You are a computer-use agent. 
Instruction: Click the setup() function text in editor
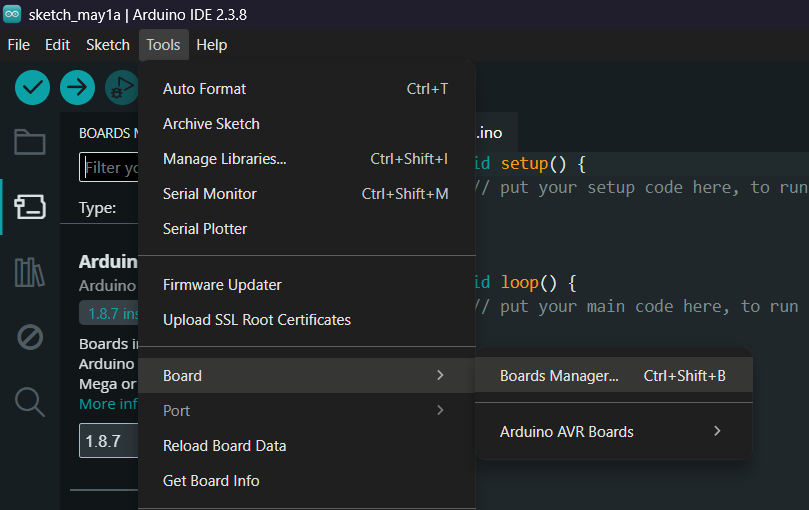(x=534, y=164)
